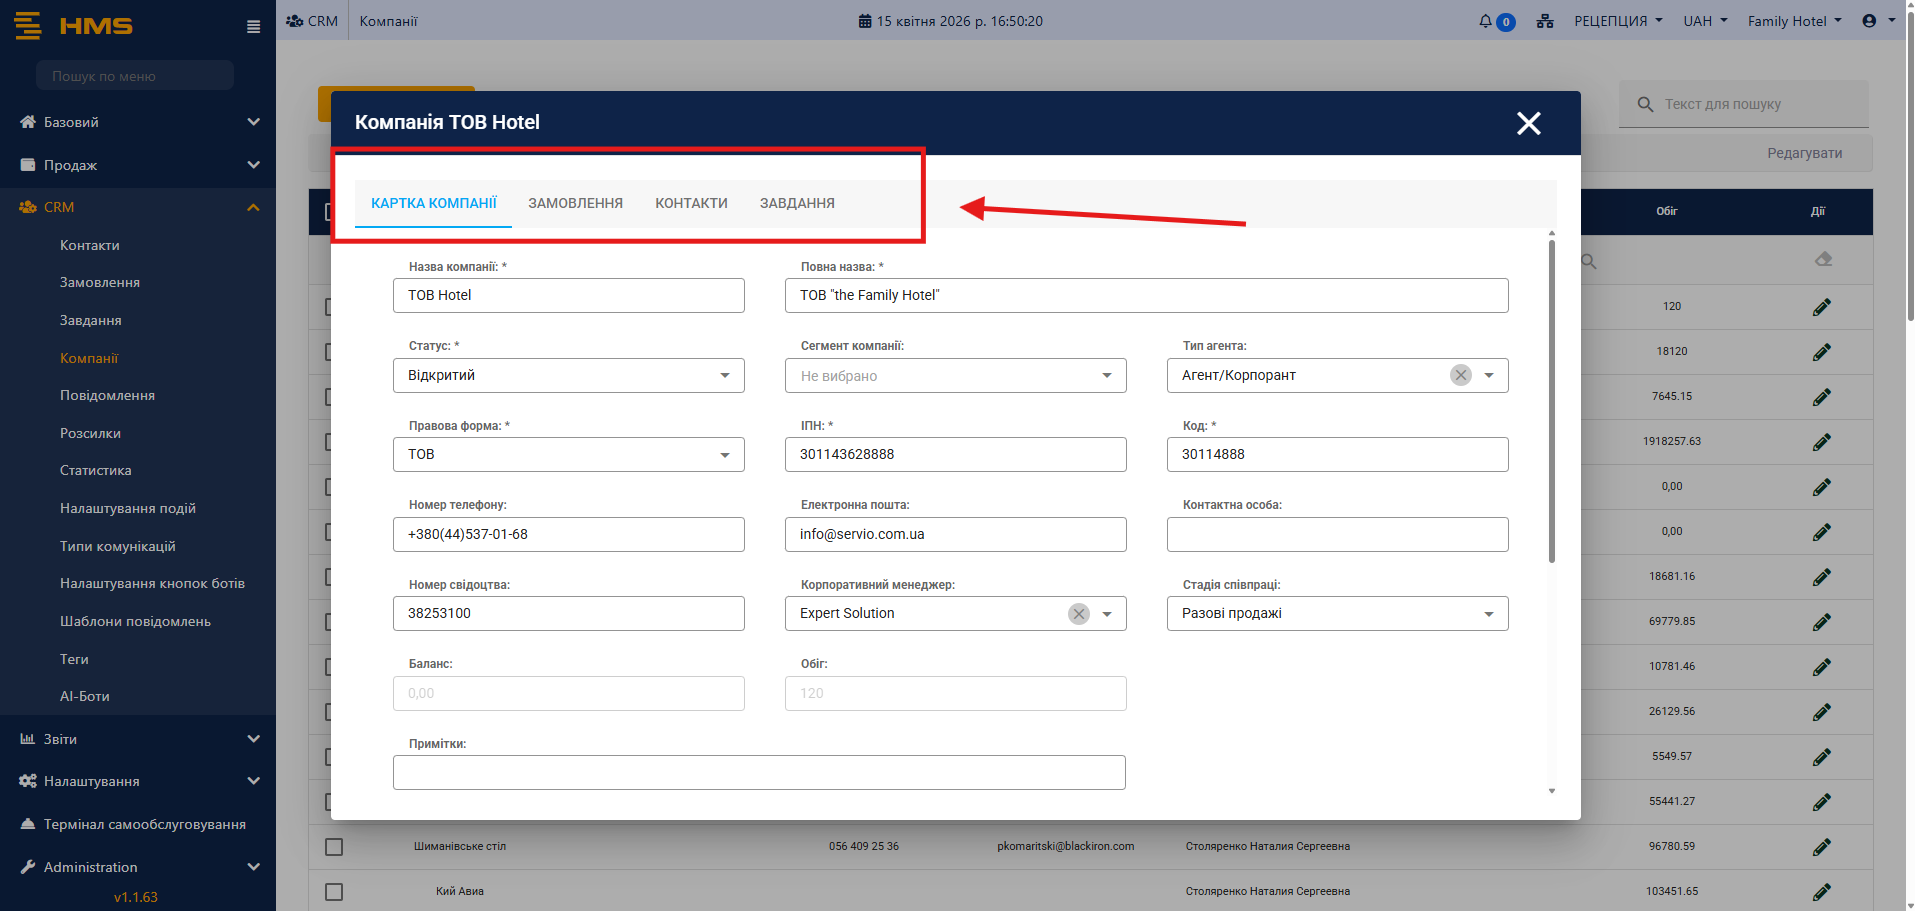1915x911 pixels.
Task: Click the eraser icon to clear filters
Action: click(1823, 260)
